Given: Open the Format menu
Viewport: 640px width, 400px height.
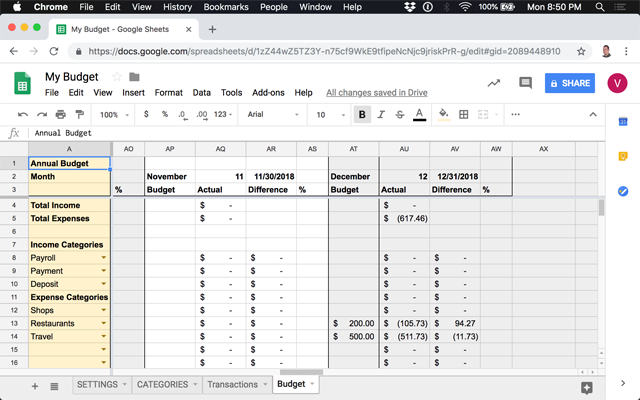Looking at the screenshot, I should coord(168,93).
